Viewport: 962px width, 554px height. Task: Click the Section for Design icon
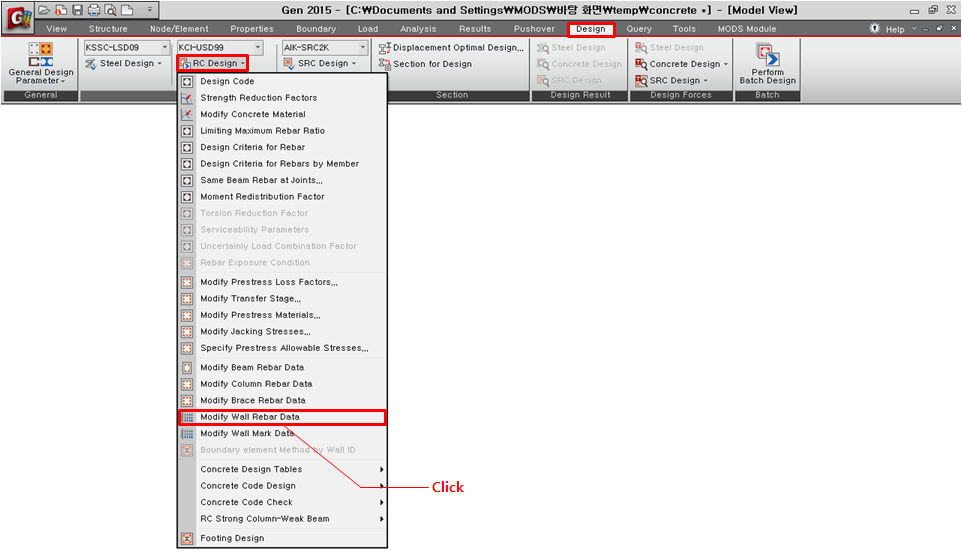[385, 64]
